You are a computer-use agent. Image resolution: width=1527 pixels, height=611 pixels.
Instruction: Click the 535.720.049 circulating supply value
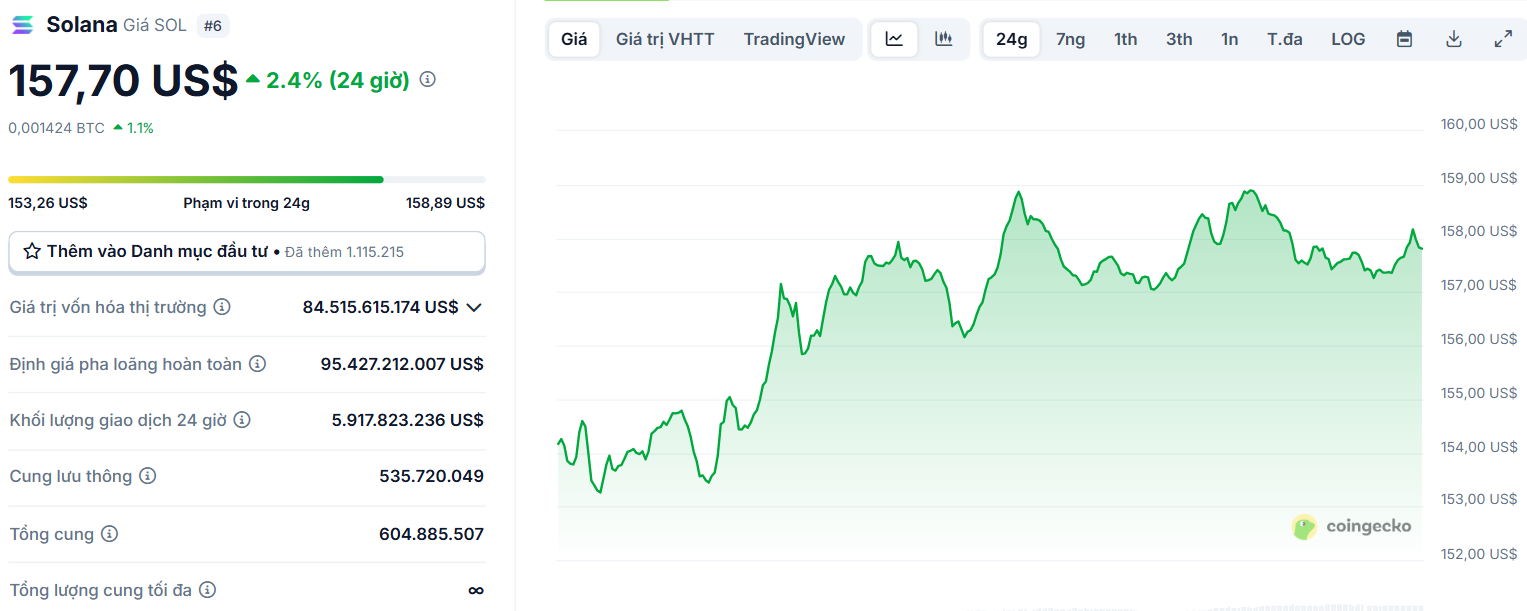pyautogui.click(x=432, y=476)
